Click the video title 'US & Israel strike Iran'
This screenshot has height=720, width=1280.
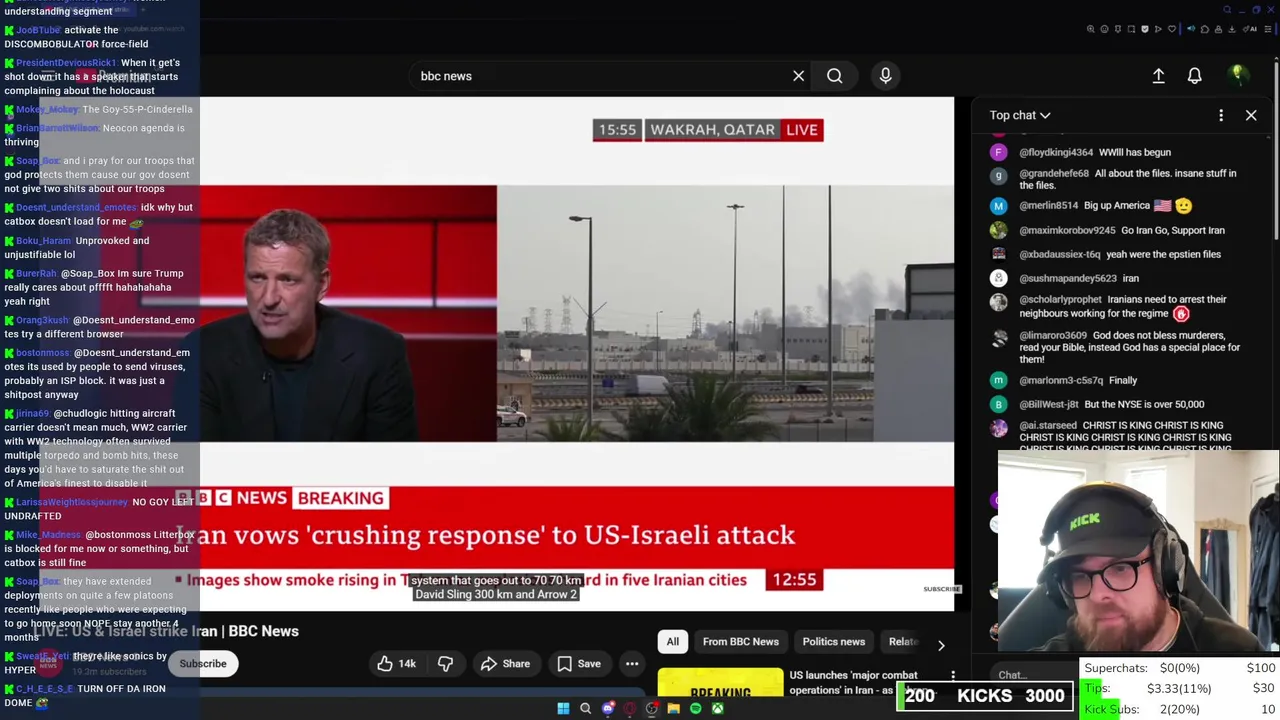coord(167,631)
